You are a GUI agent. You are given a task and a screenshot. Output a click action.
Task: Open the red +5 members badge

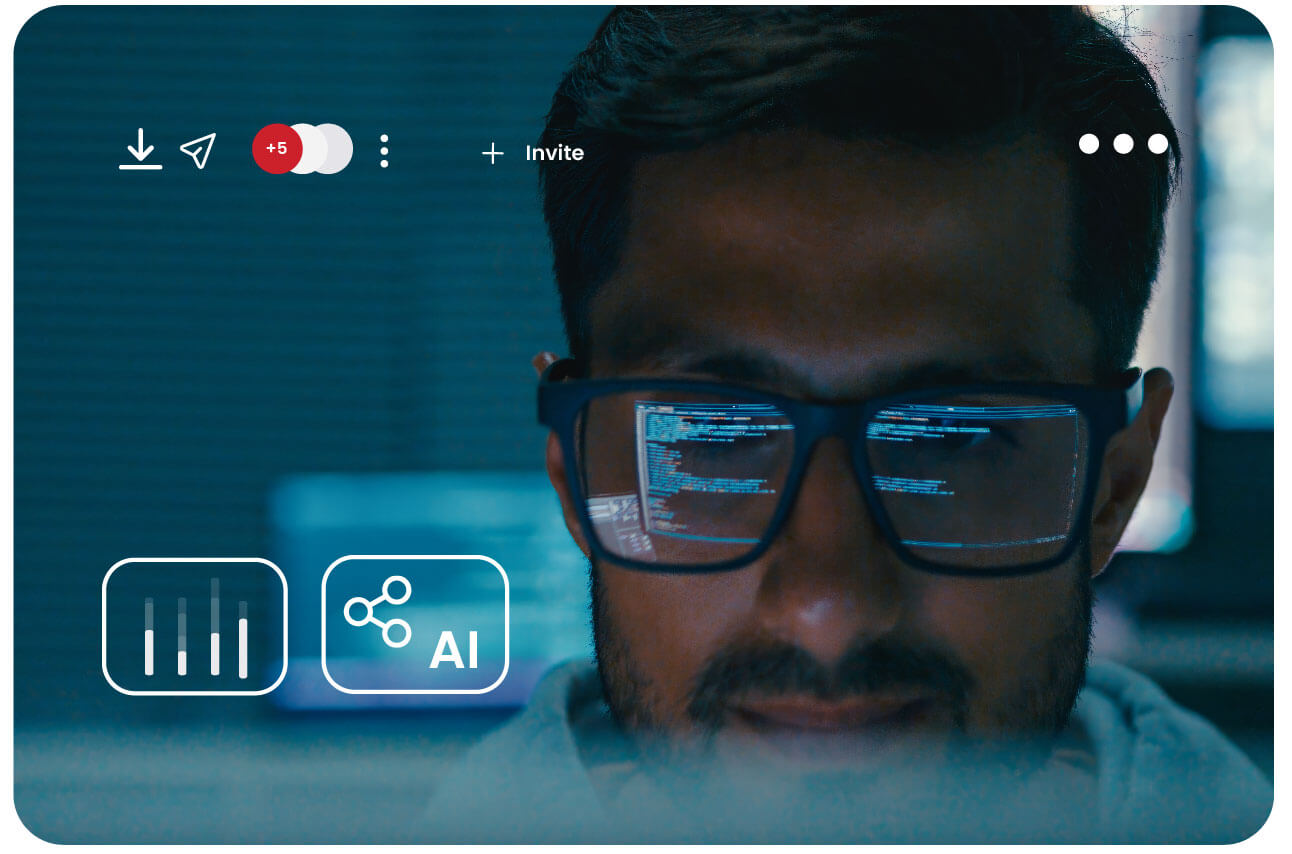[277, 149]
